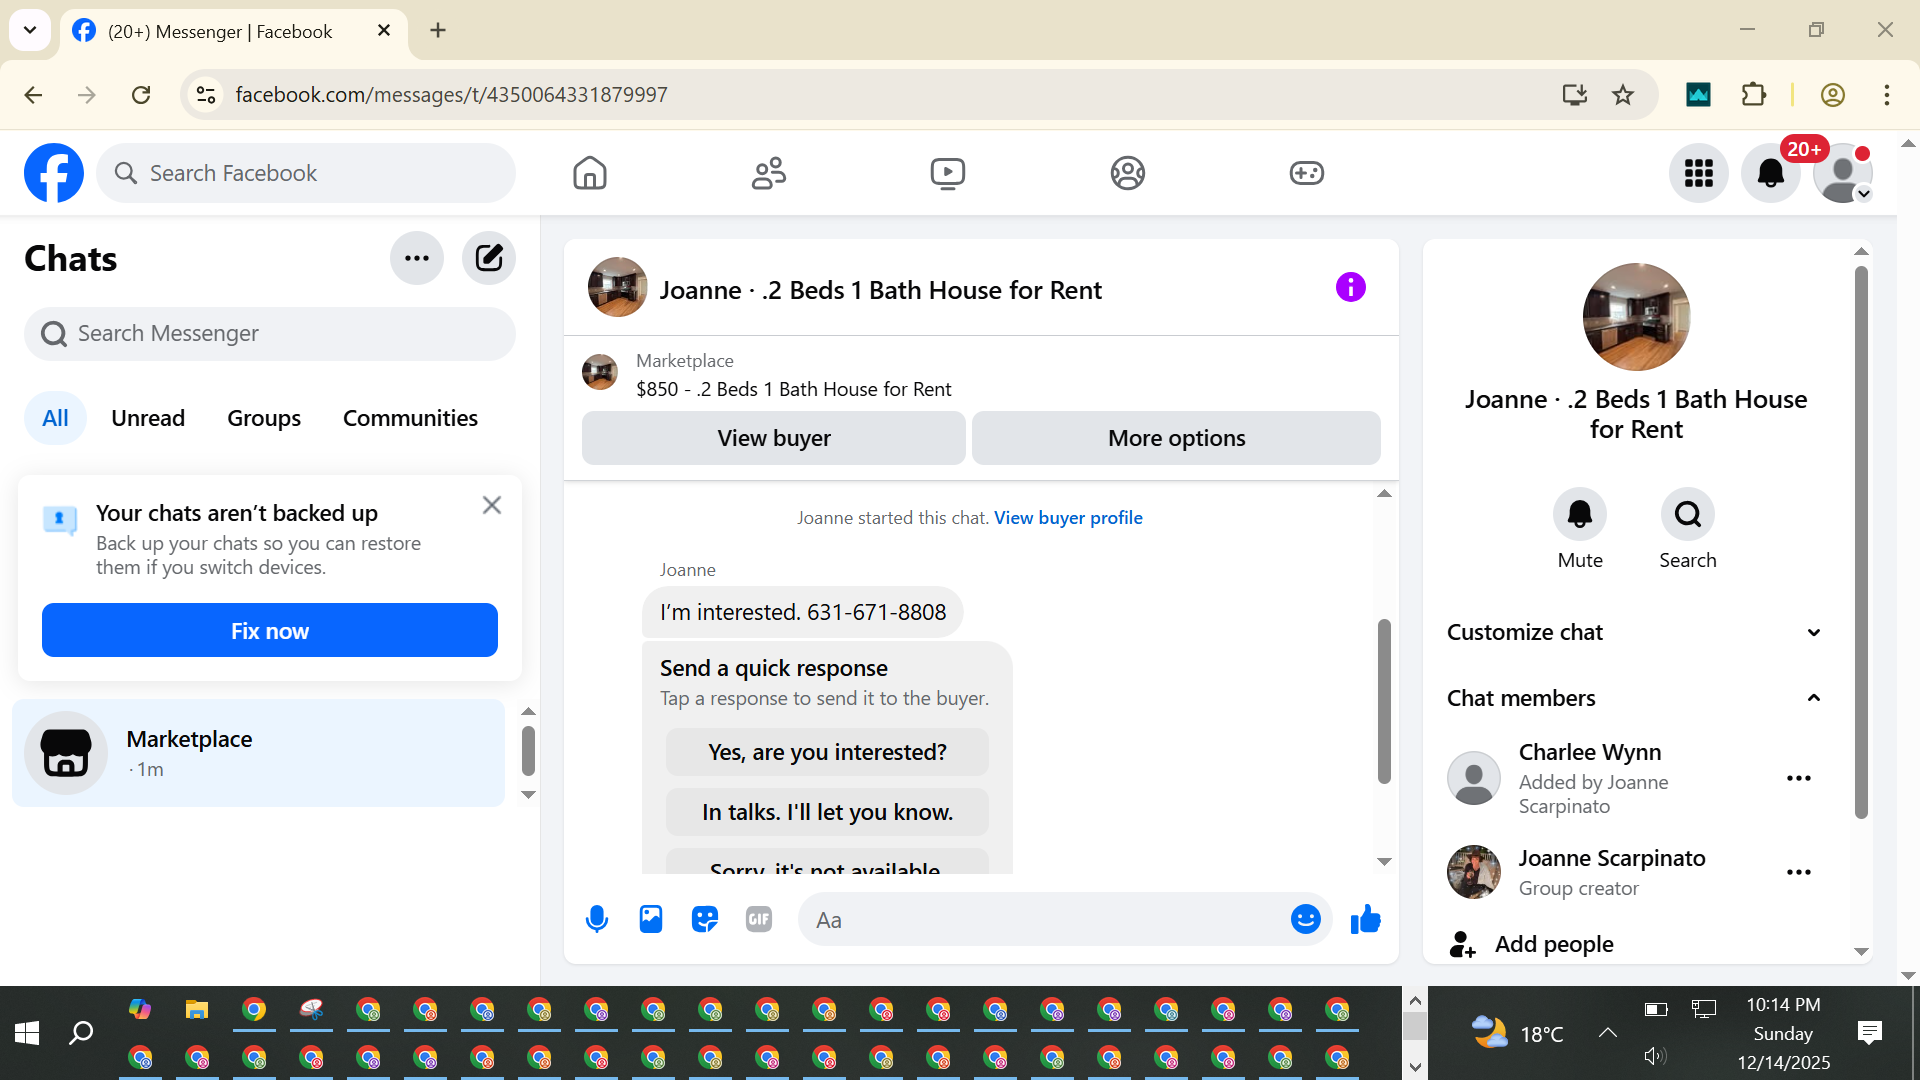Viewport: 1920px width, 1080px height.
Task: Select the Communities tab
Action: click(410, 418)
